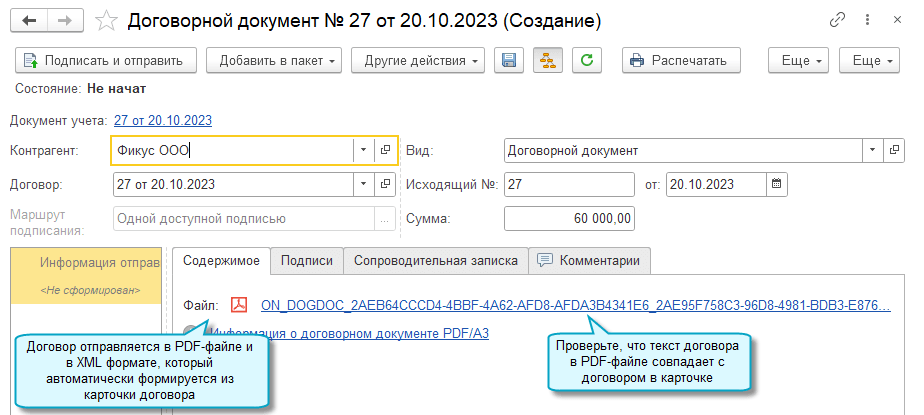This screenshot has width=924, height=415.
Task: Open the Контрагент record with its open icon
Action: point(385,150)
